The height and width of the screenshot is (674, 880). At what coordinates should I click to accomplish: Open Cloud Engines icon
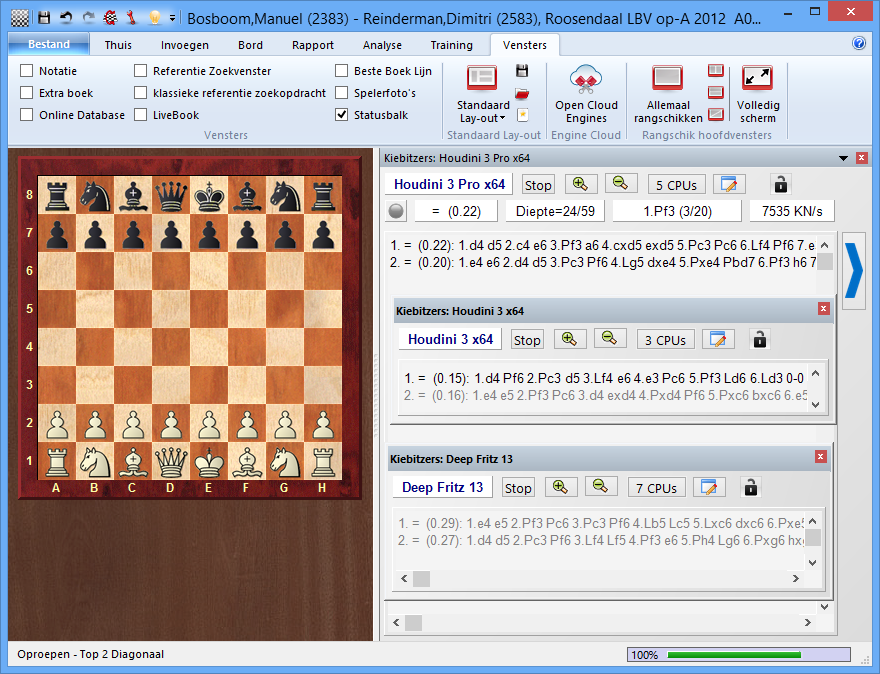click(x=586, y=79)
